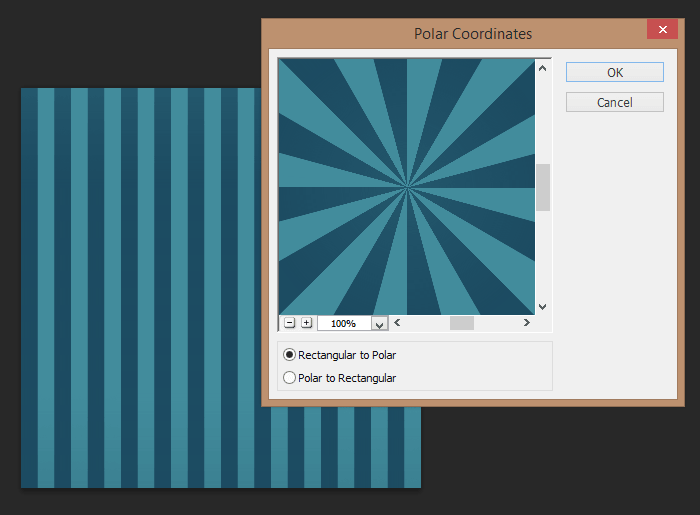Open the zoom percentage dropdown arrow
Viewport: 700px width, 515px height.
[379, 324]
